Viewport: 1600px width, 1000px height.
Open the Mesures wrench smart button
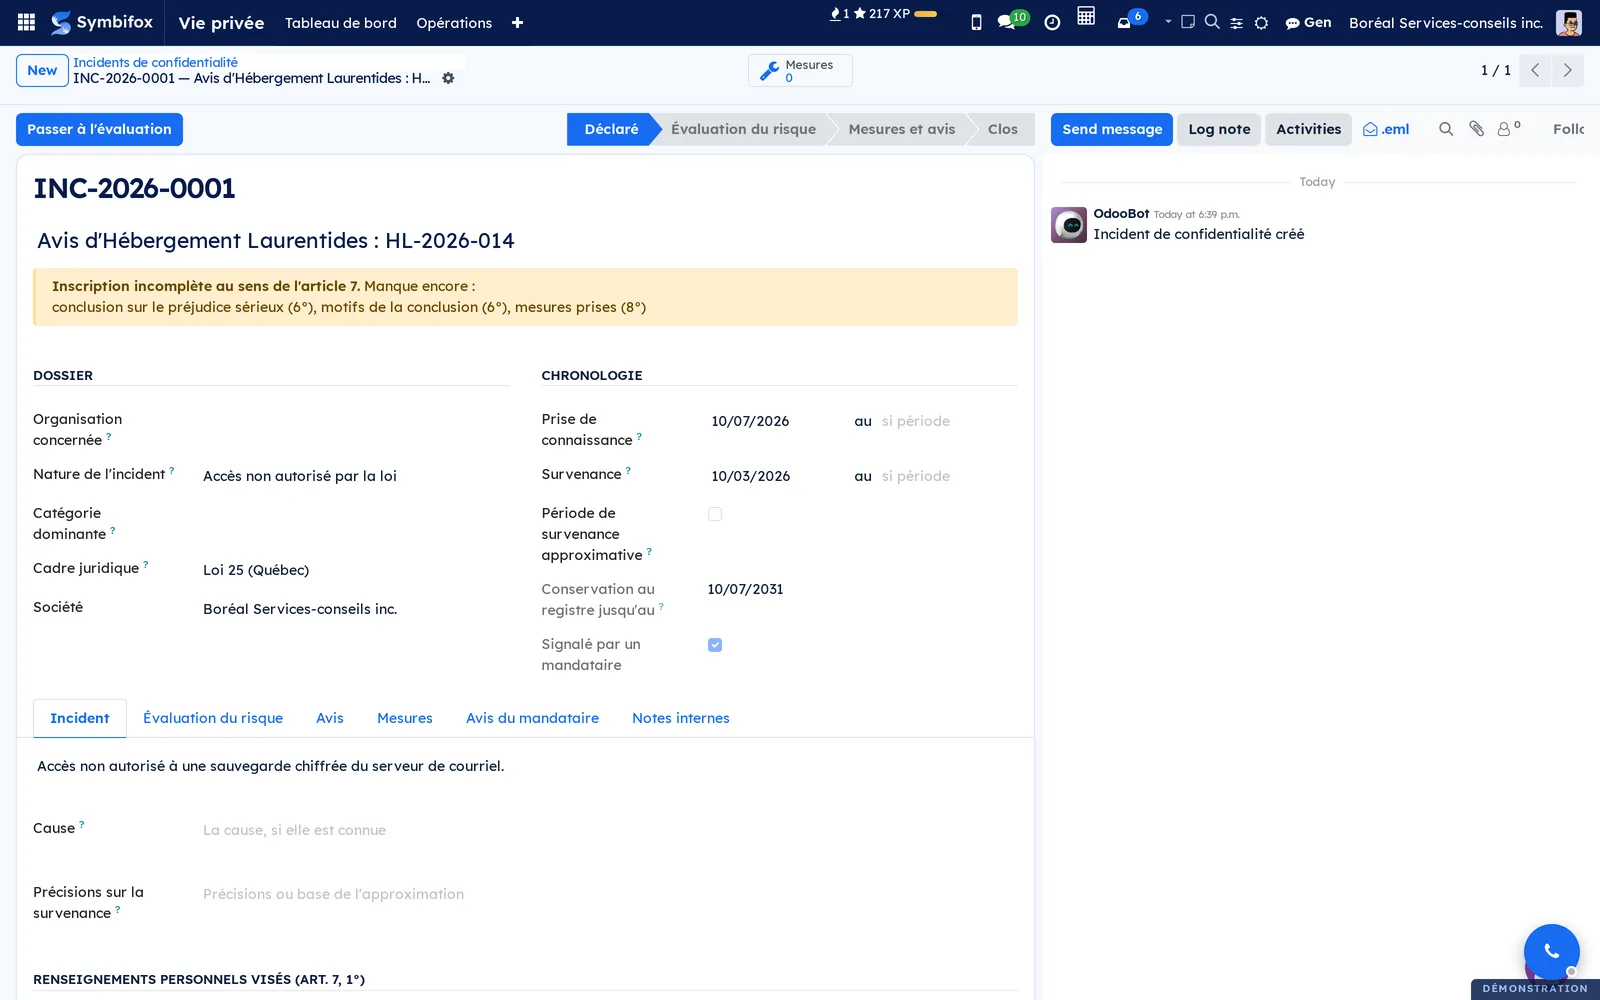coord(800,71)
